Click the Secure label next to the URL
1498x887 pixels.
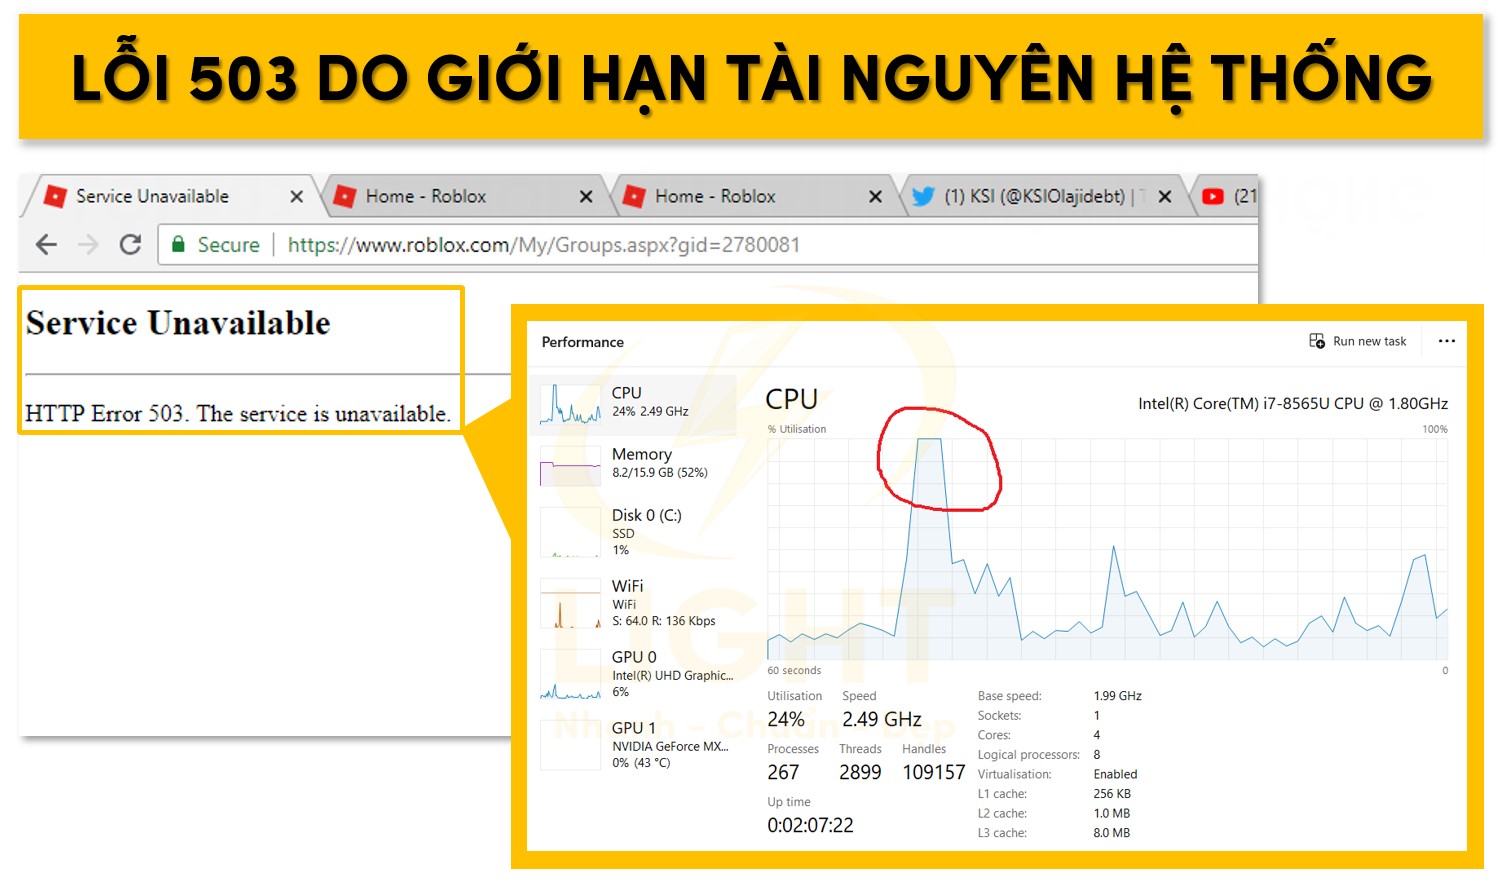pyautogui.click(x=228, y=245)
